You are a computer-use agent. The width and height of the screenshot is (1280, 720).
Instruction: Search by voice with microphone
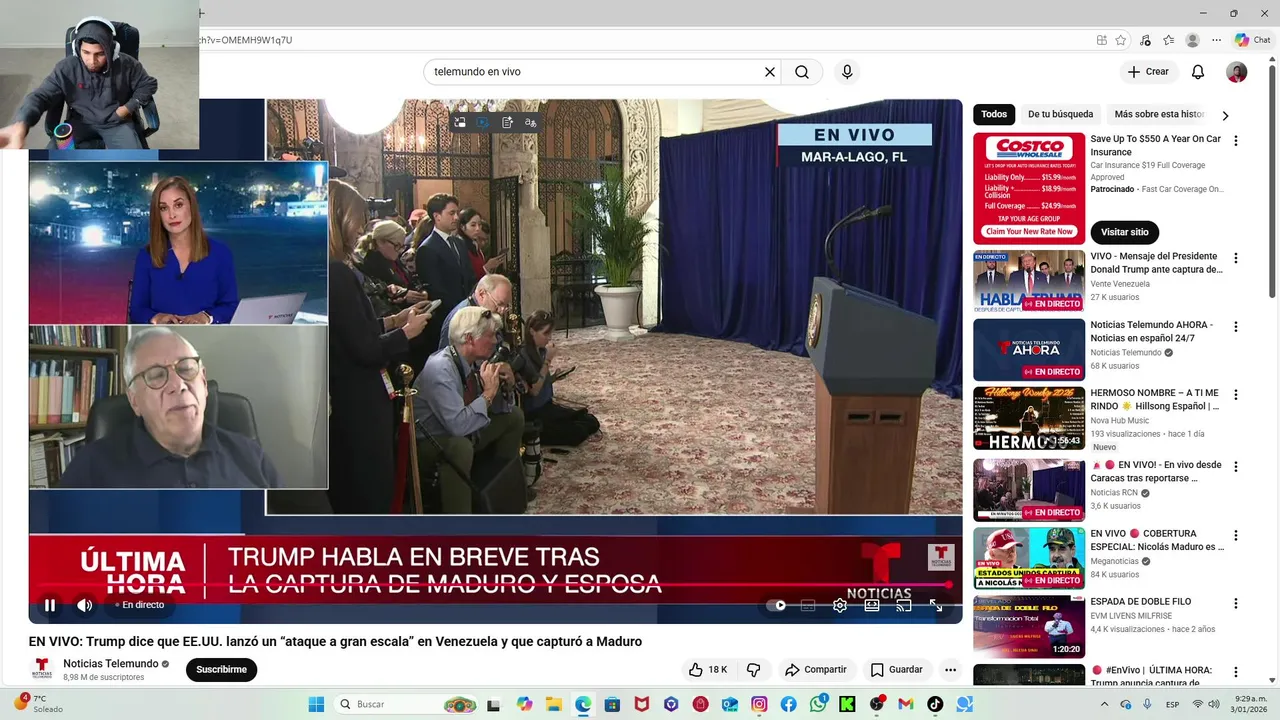pyautogui.click(x=847, y=72)
